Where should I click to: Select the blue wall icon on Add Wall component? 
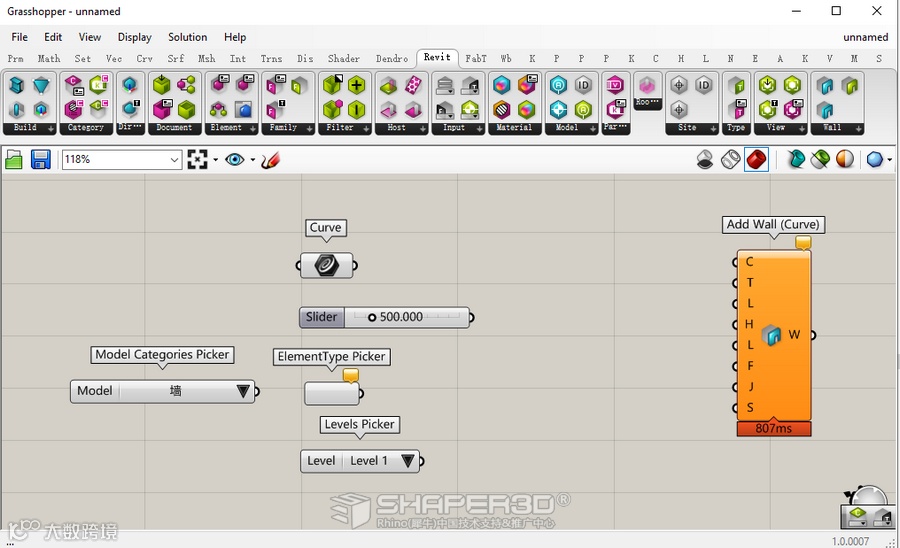tap(771, 335)
